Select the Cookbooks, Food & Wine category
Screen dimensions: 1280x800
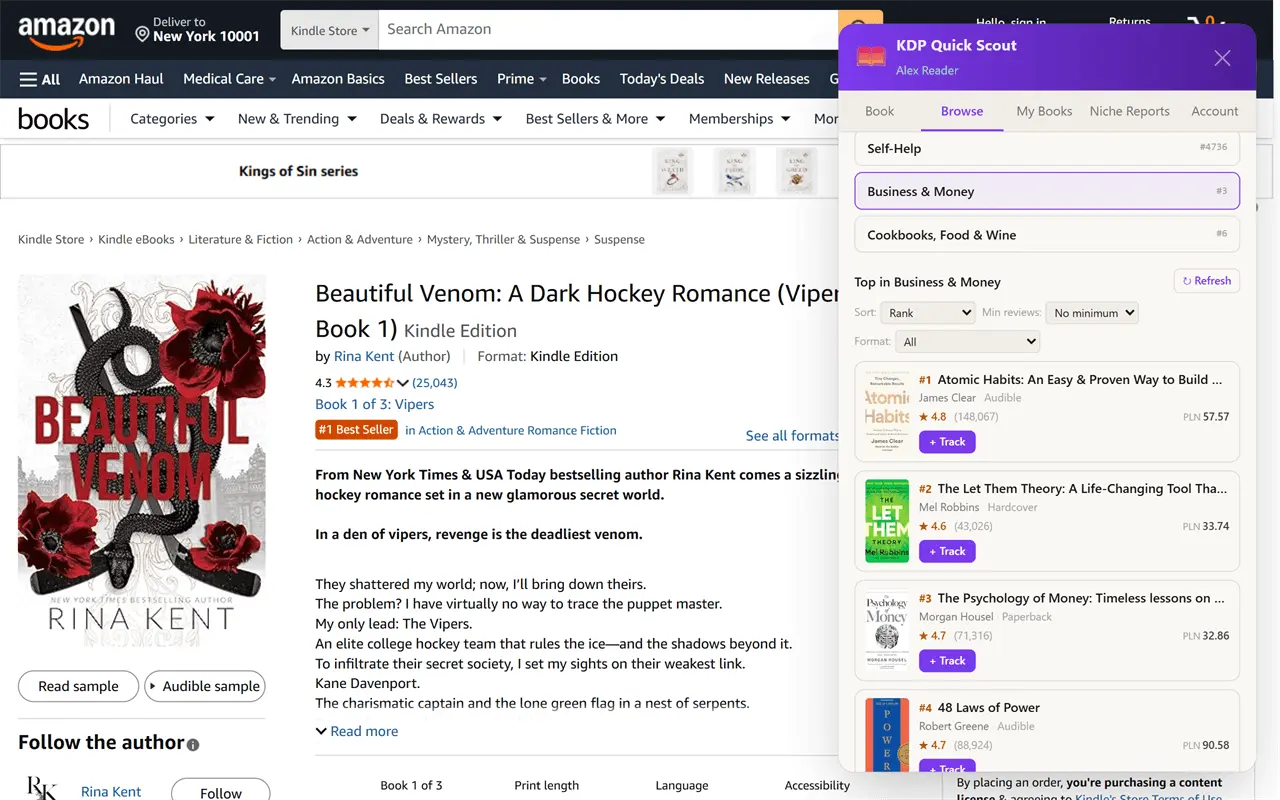pyautogui.click(x=1047, y=235)
